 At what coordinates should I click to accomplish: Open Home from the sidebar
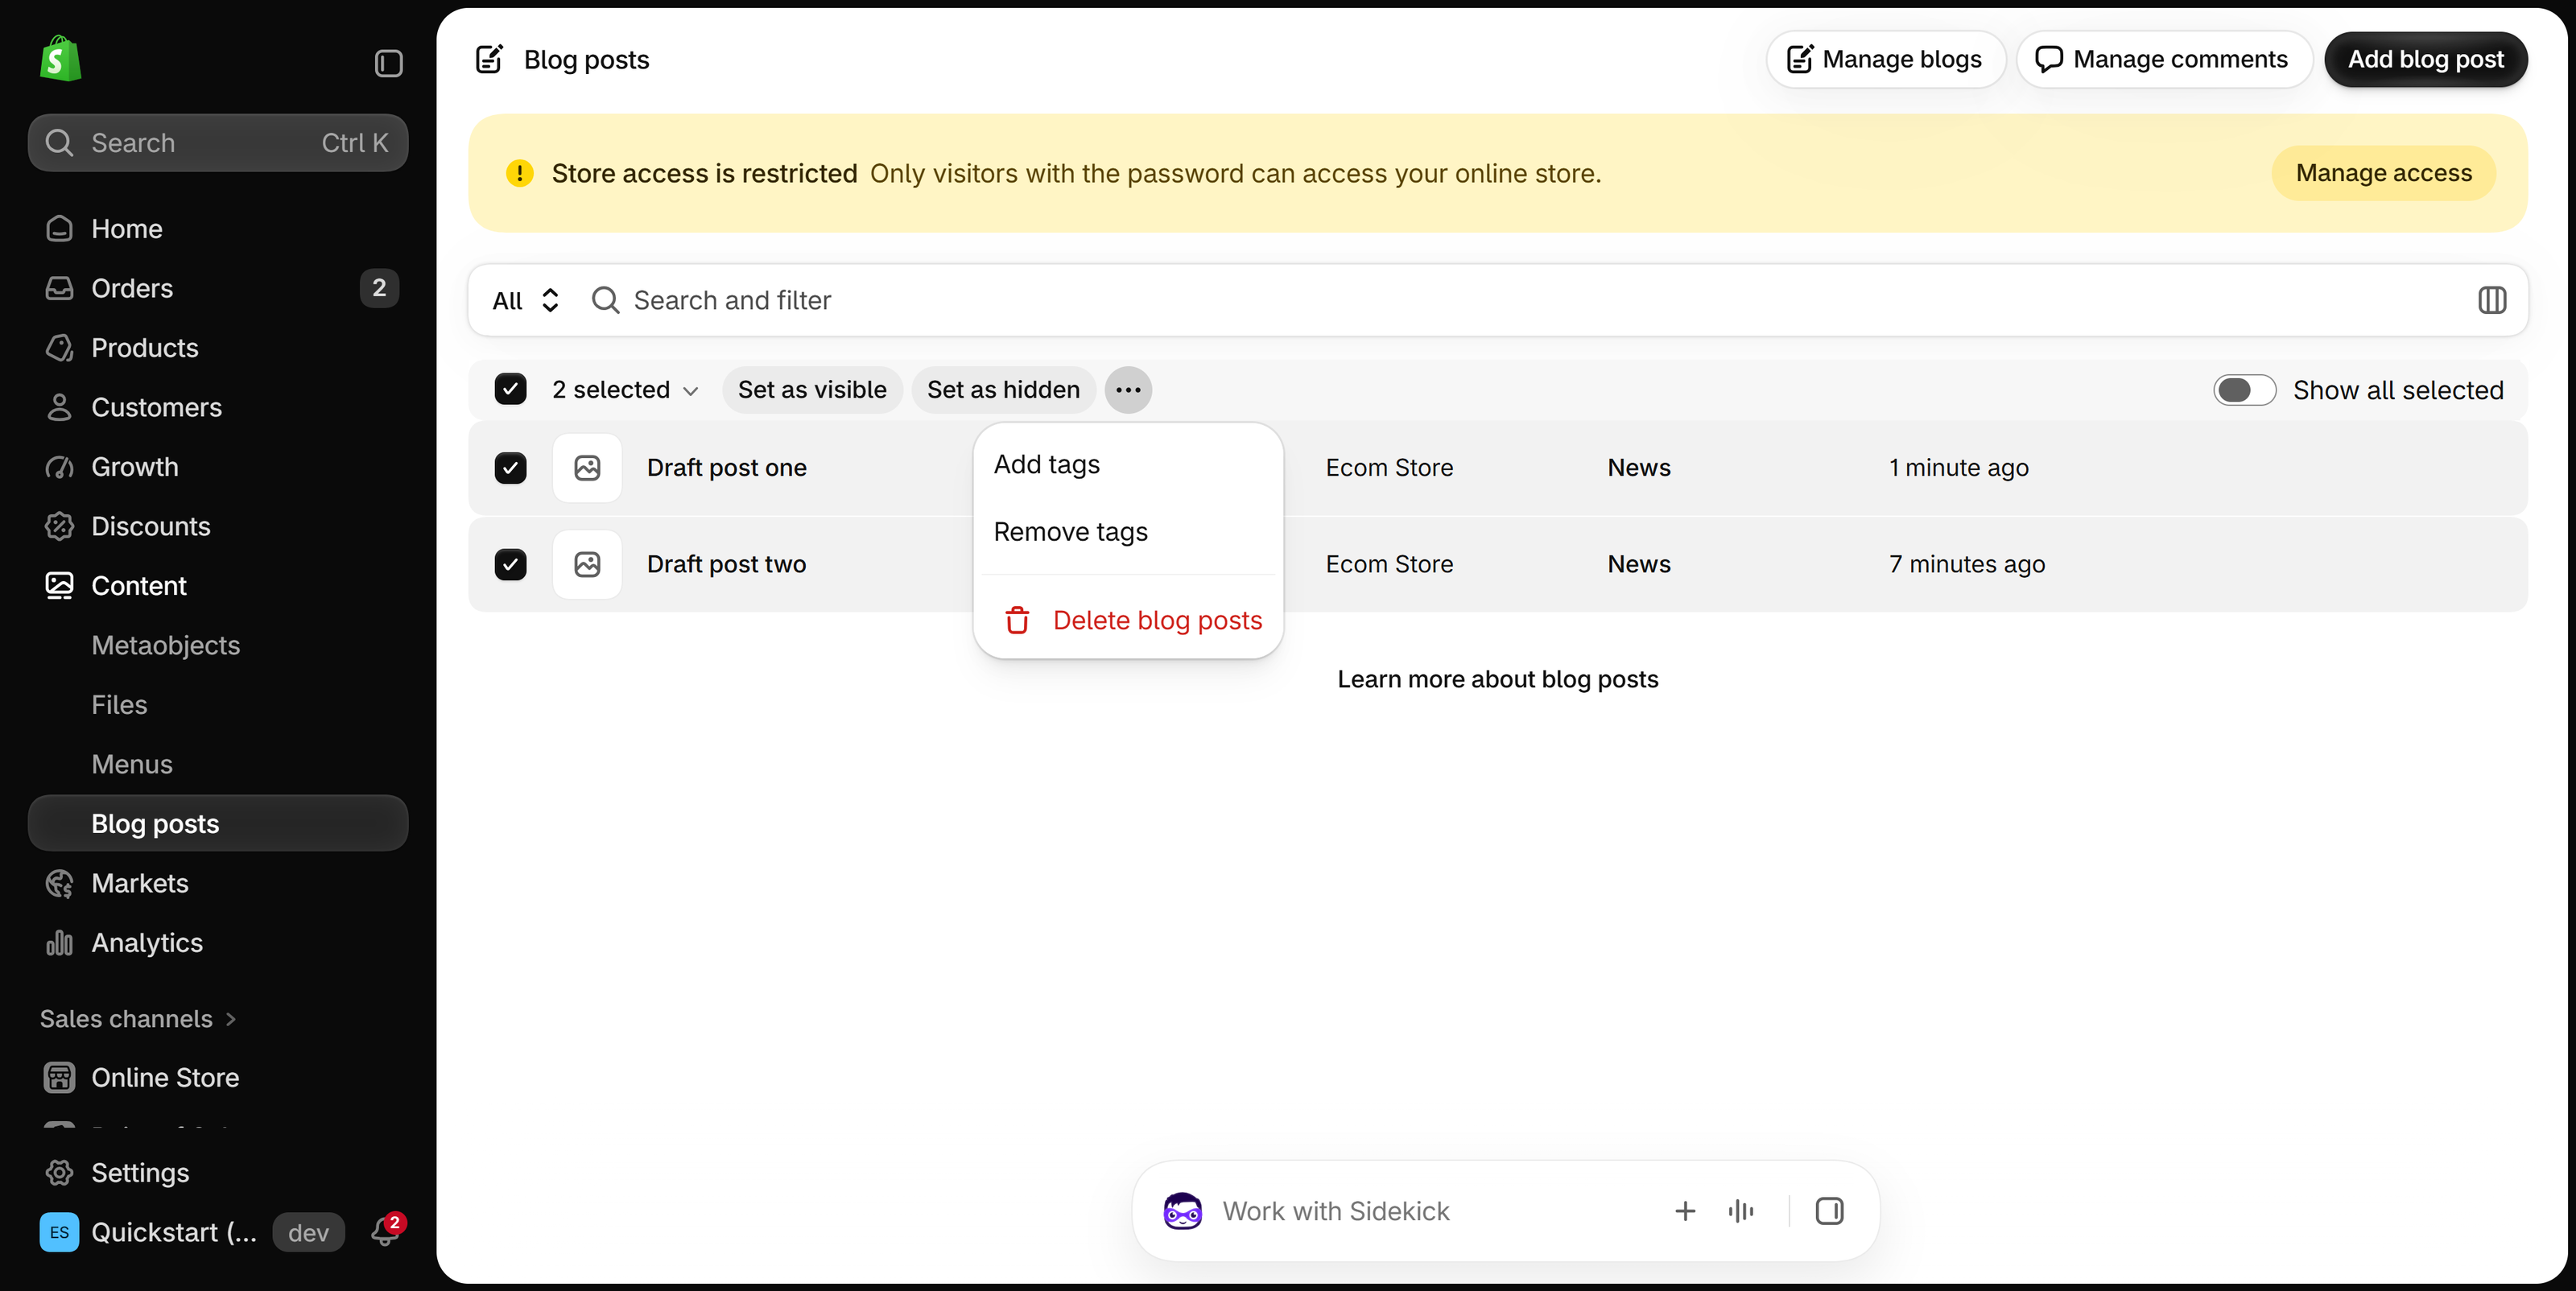coord(218,229)
